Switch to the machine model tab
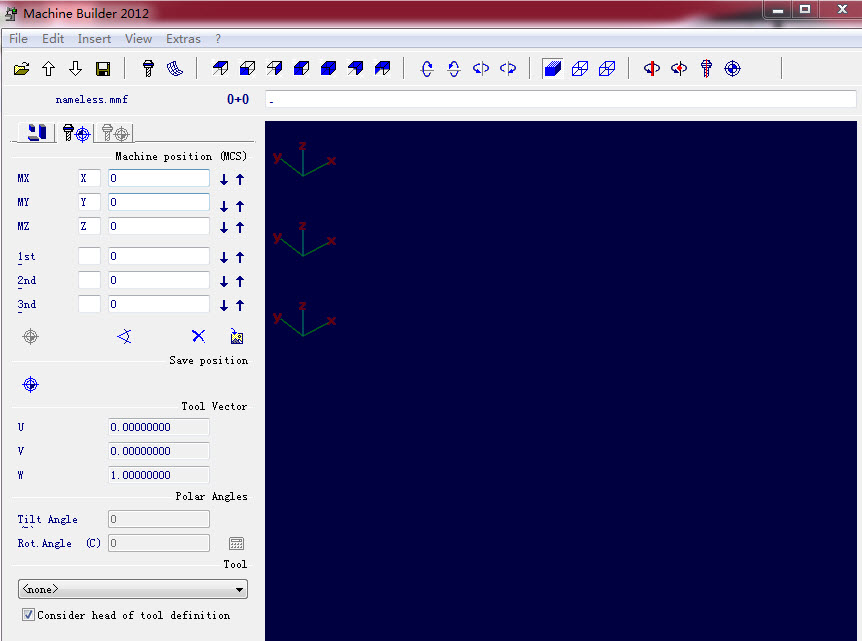 [x=37, y=132]
